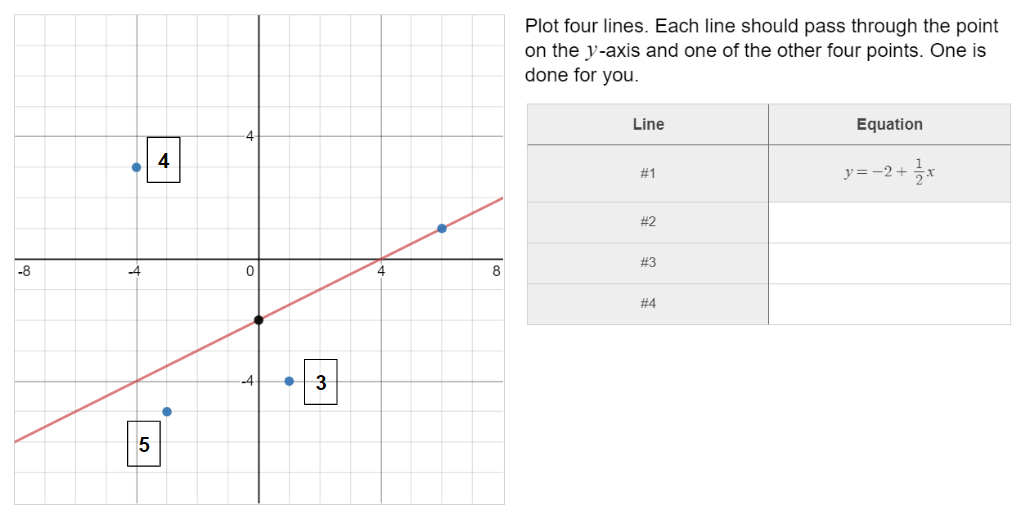Focus the empty equation cell for line #3
The image size is (1029, 528).
tap(889, 263)
